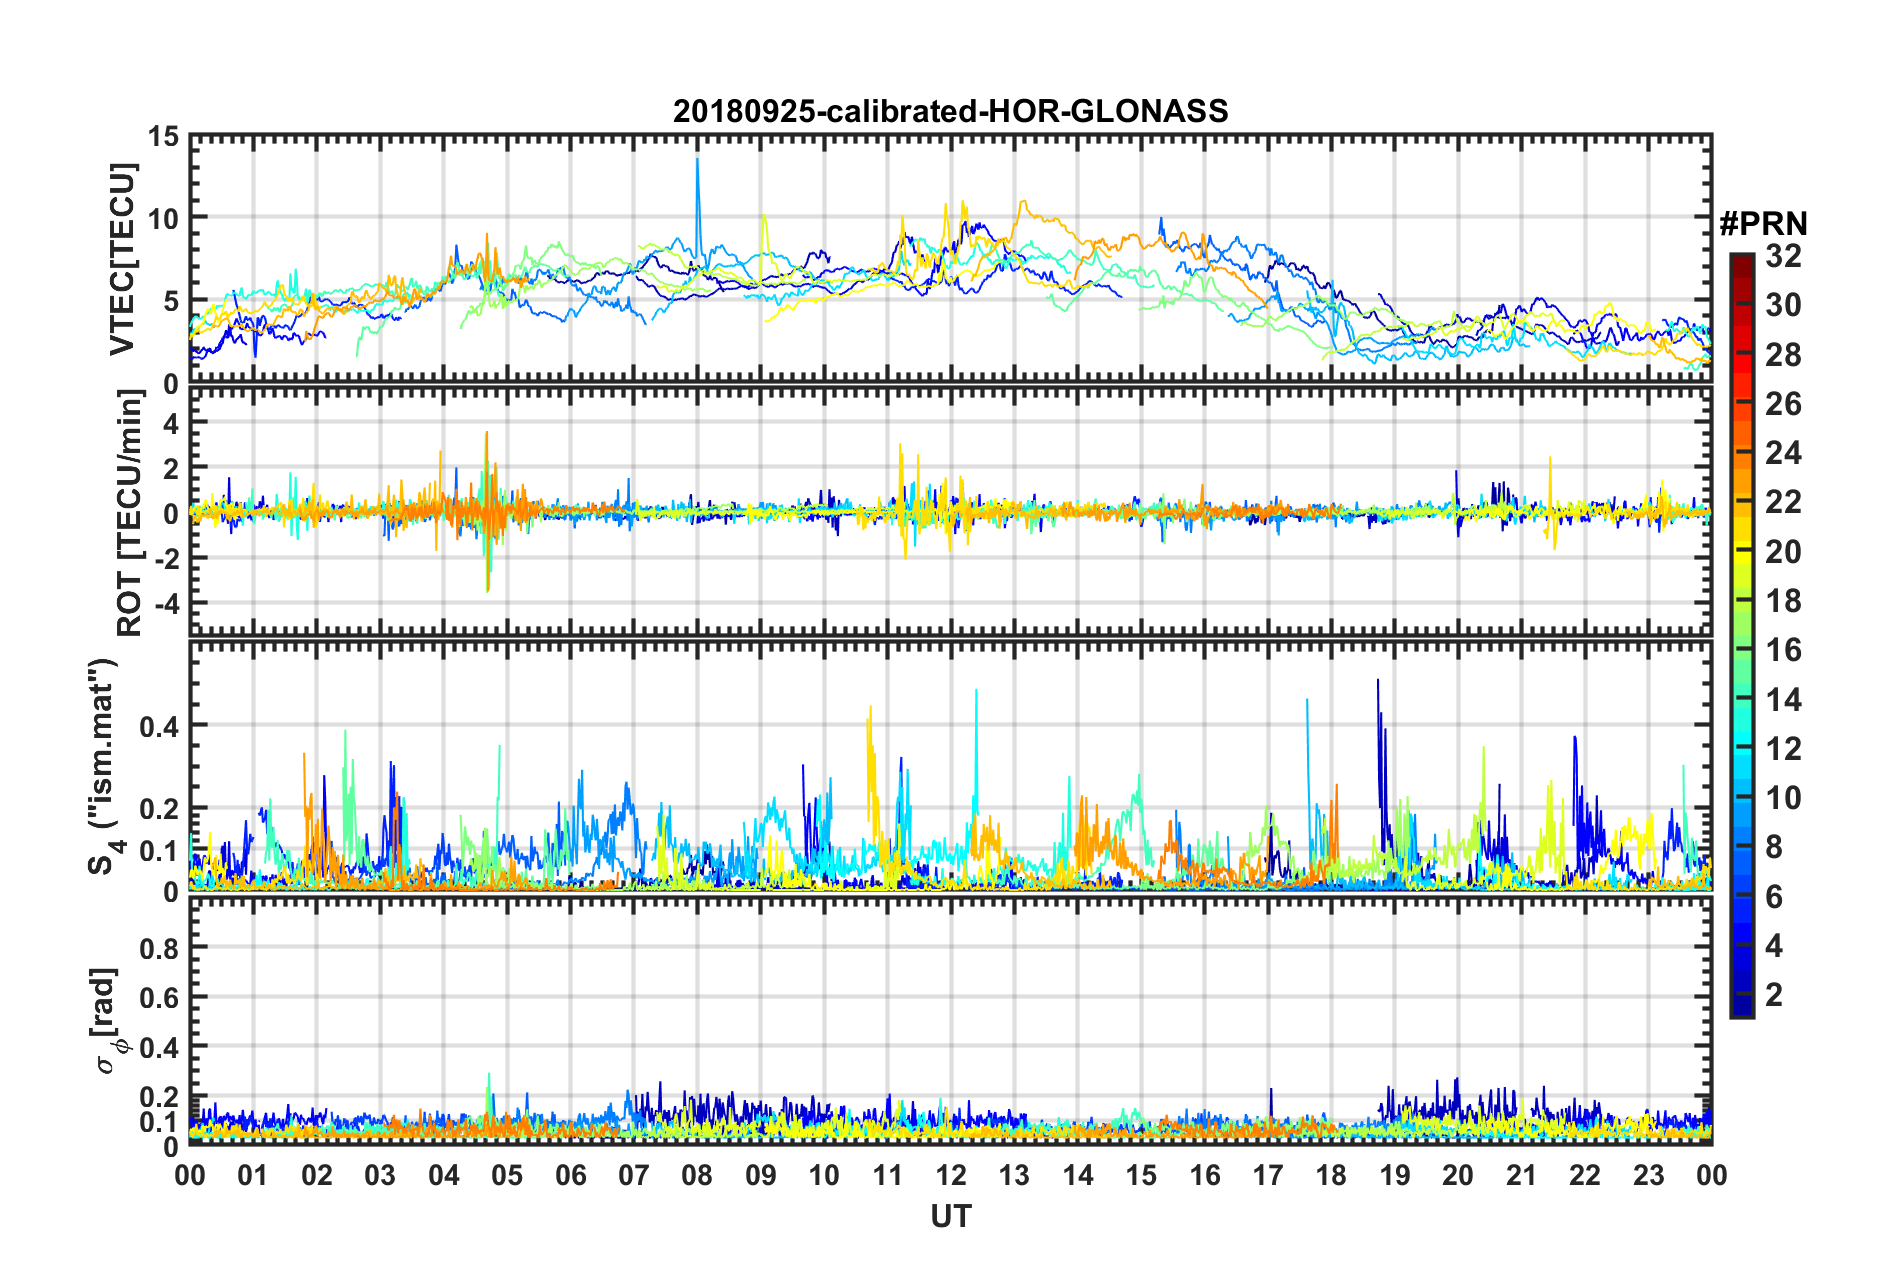Click the UT x-axis label
This screenshot has width=1902, height=1272.
tap(950, 1216)
